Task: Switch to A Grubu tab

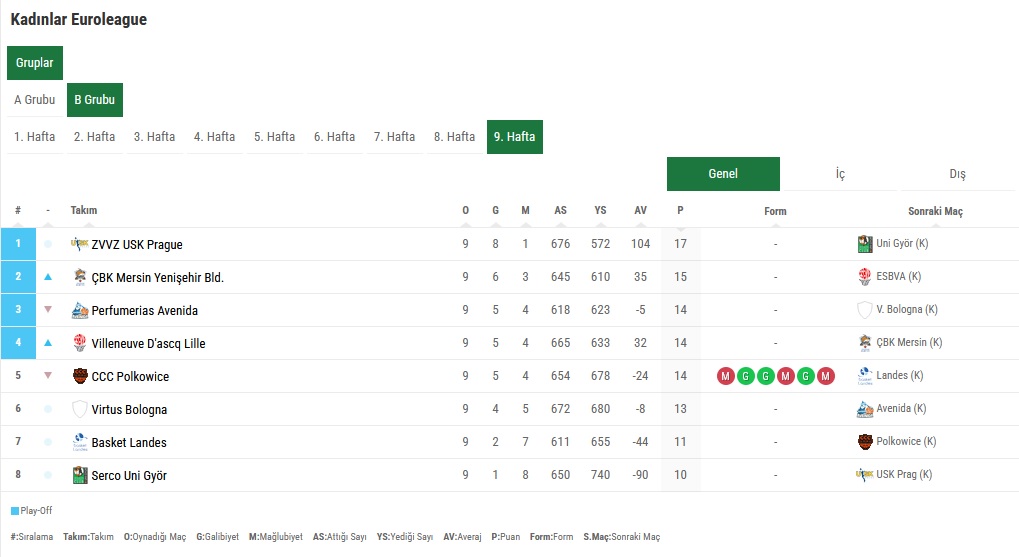Action: (x=34, y=99)
